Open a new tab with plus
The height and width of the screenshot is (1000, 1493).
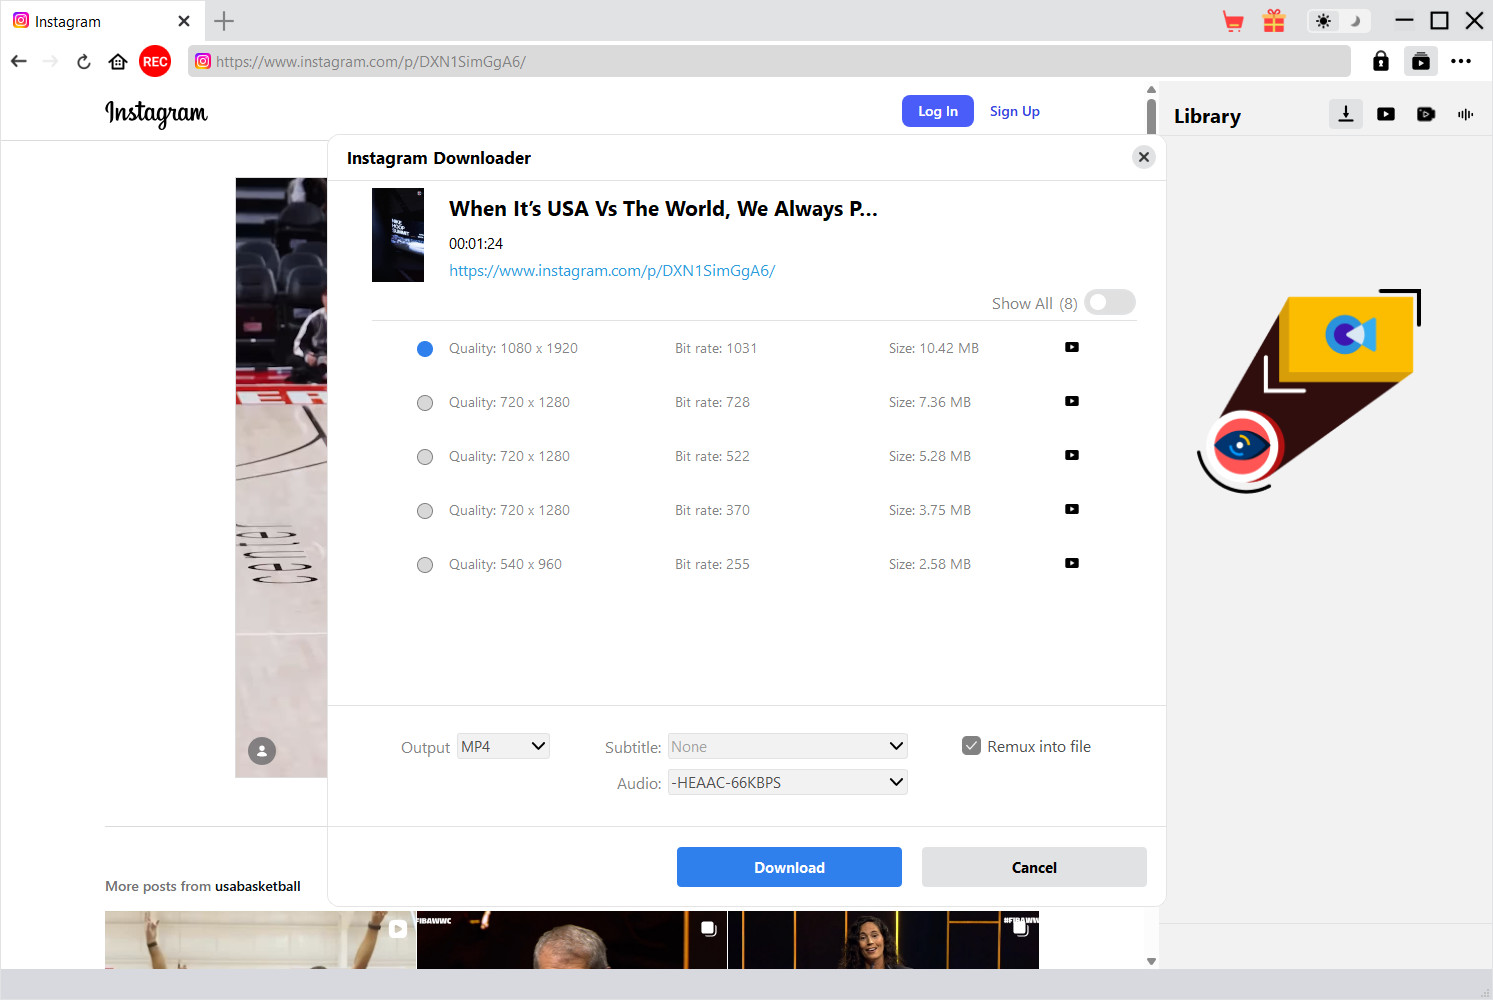point(224,21)
